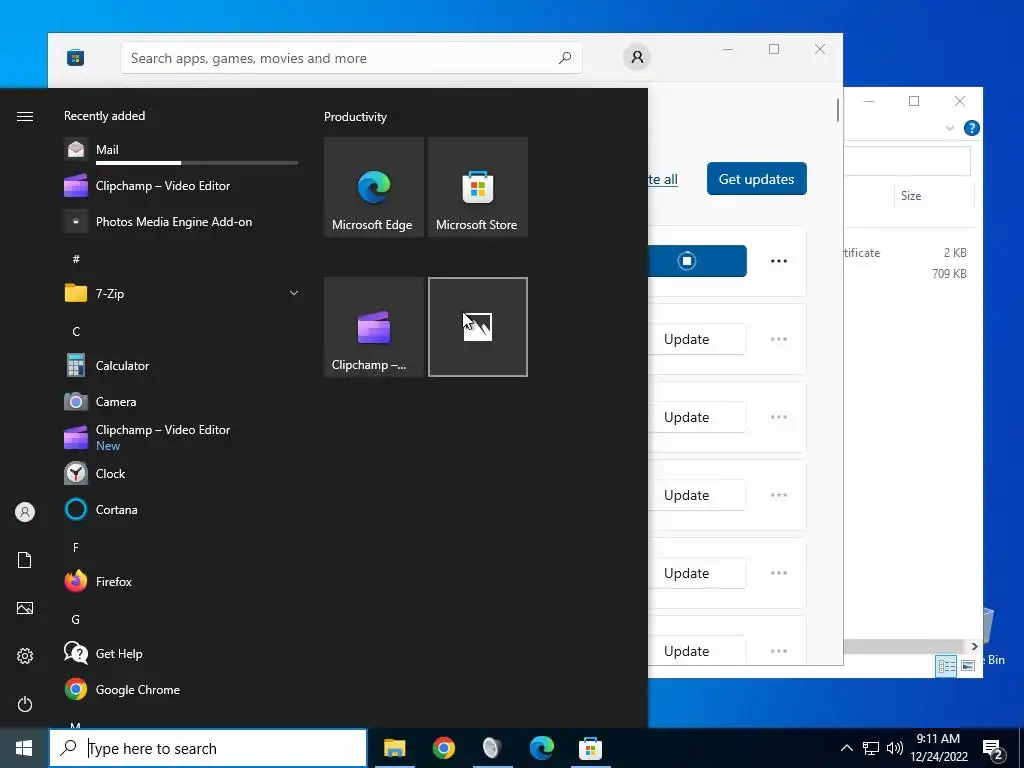
Task: Click the Store search magnifier icon
Action: pos(565,57)
